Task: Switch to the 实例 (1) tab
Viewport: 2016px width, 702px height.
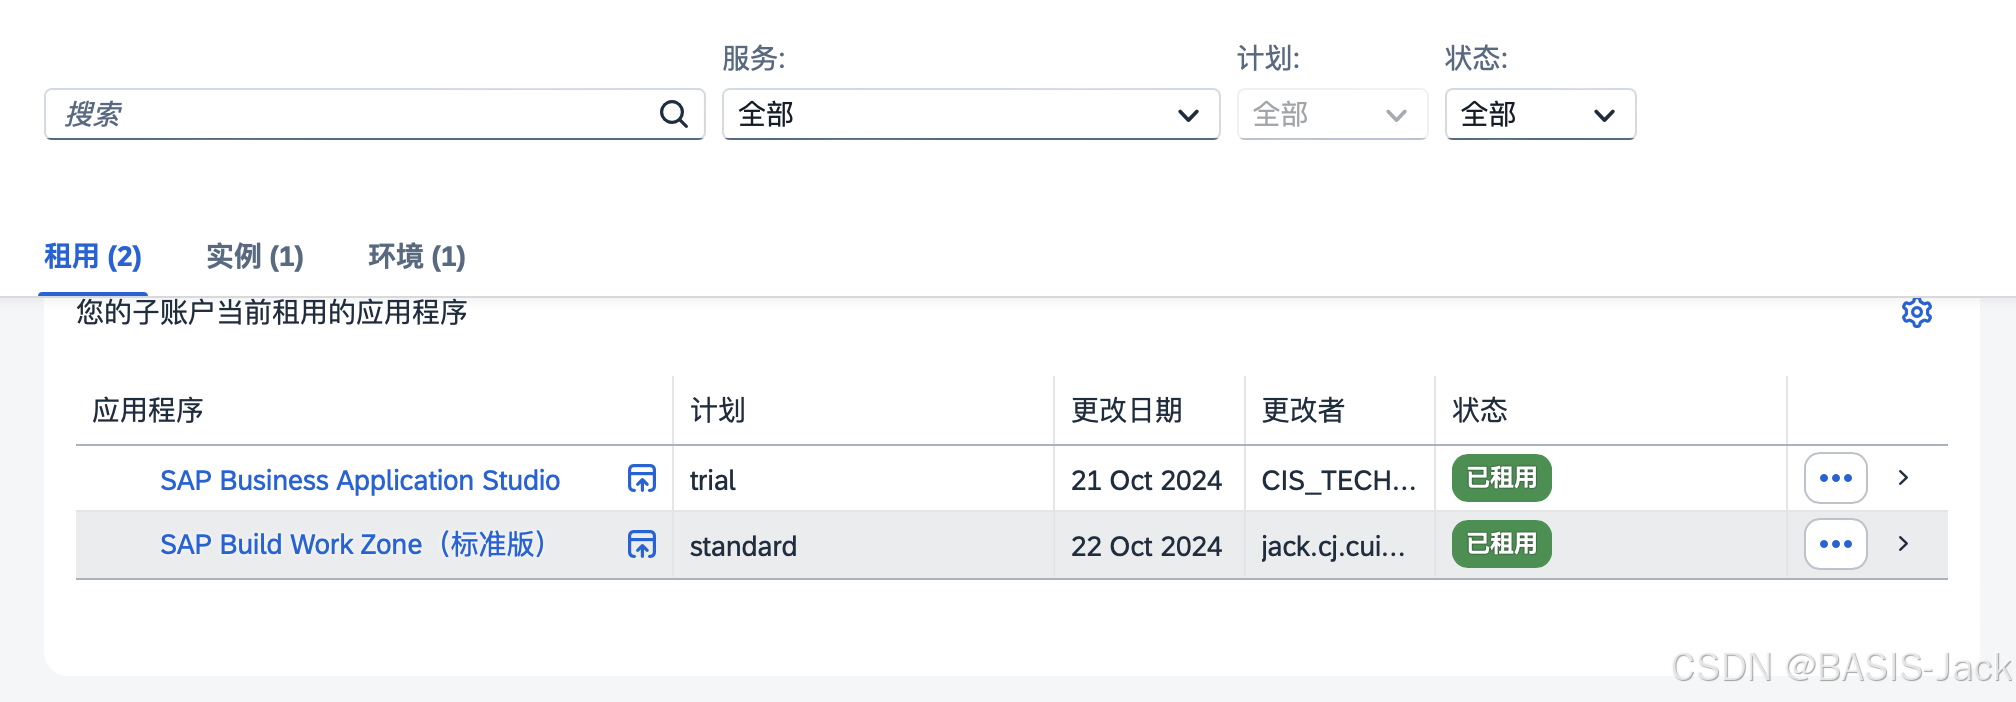Action: 254,257
